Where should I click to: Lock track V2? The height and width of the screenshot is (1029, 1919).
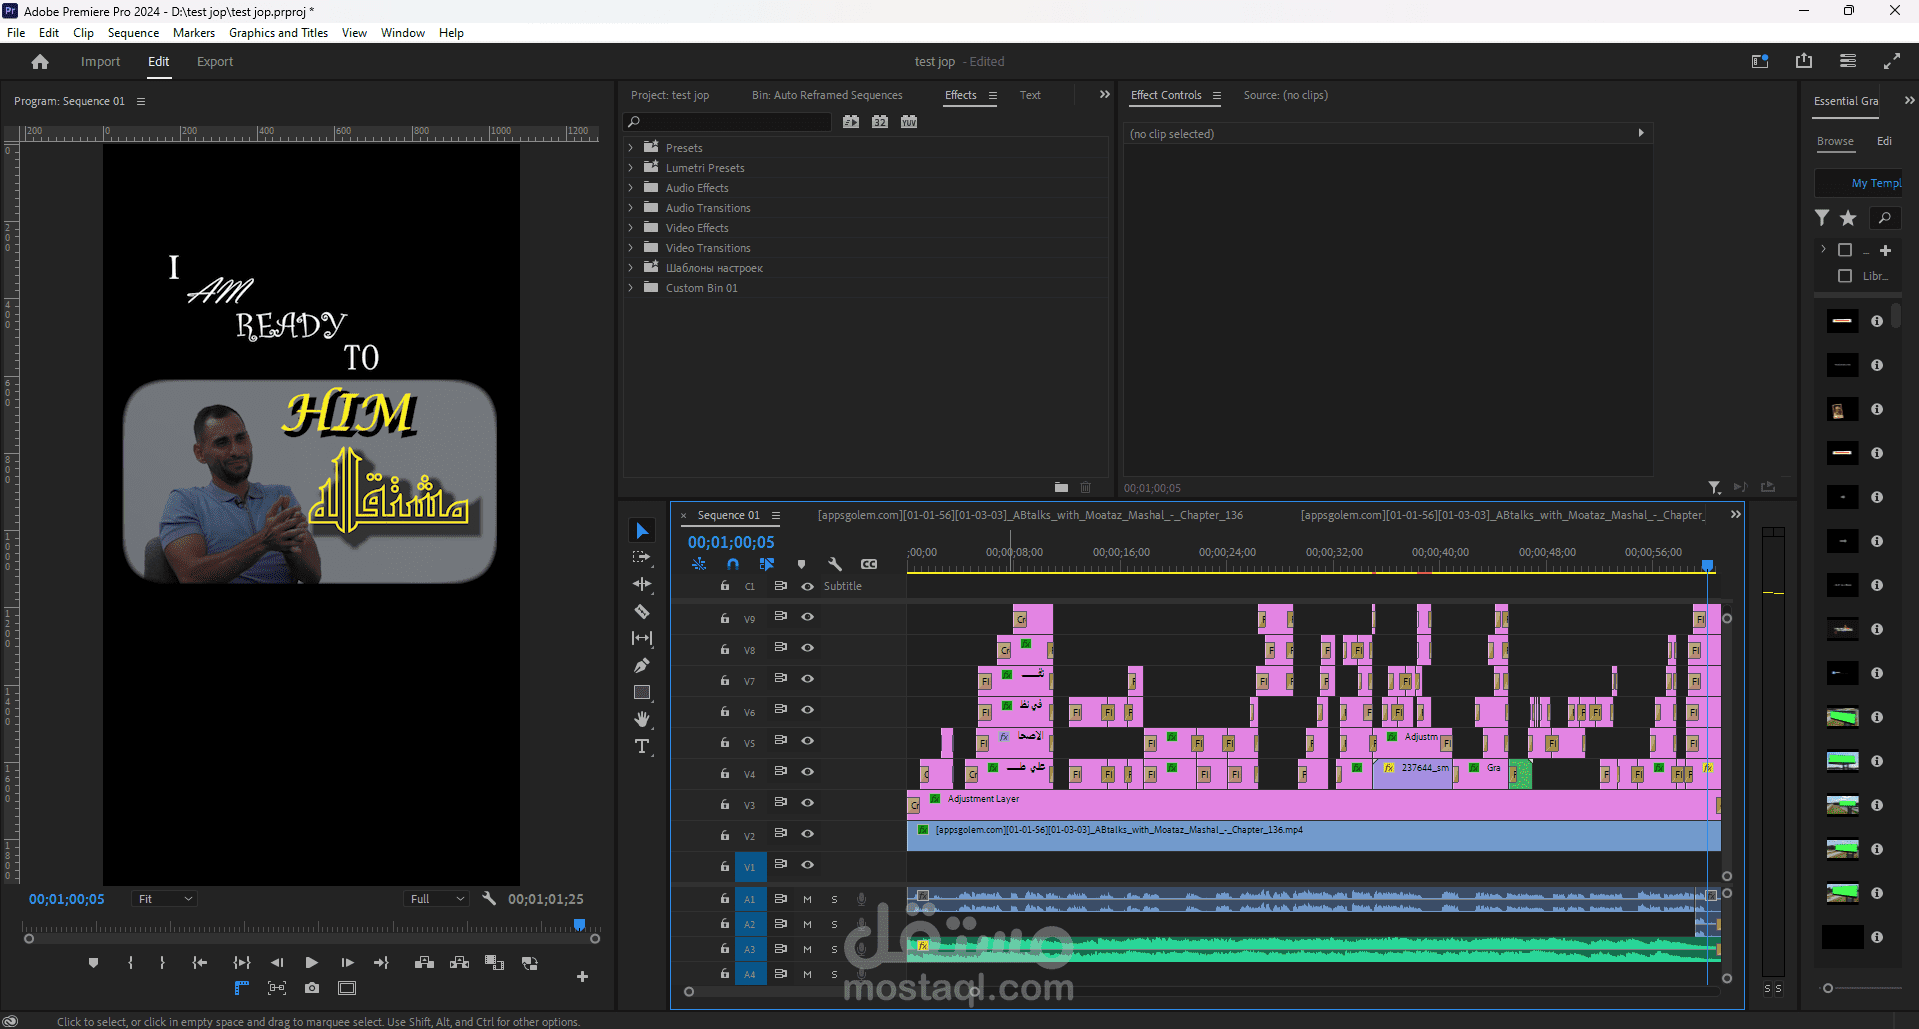point(725,835)
